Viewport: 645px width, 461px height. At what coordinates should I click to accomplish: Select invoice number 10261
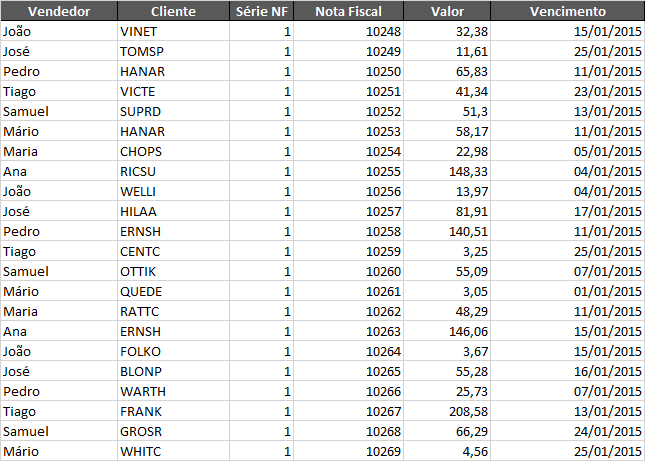(384, 291)
